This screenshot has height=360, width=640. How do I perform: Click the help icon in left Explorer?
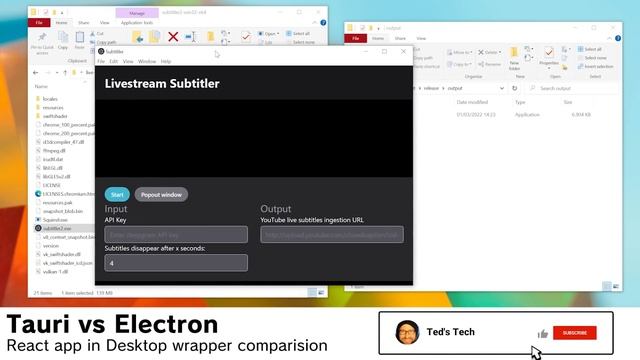pyautogui.click(x=323, y=23)
